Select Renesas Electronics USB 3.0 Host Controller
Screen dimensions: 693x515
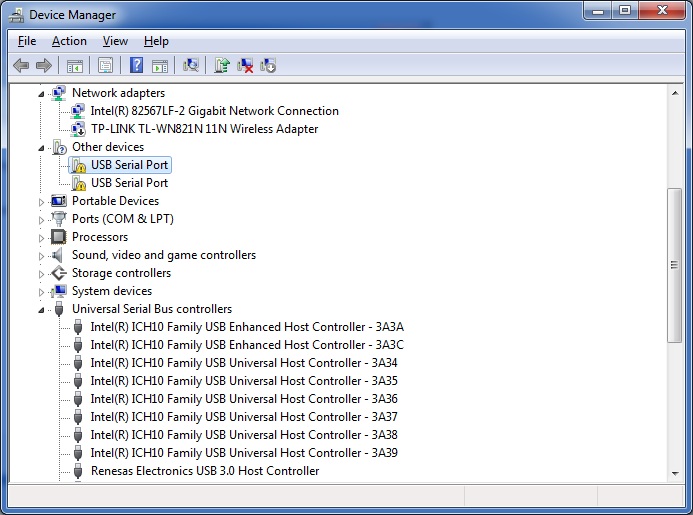click(205, 471)
